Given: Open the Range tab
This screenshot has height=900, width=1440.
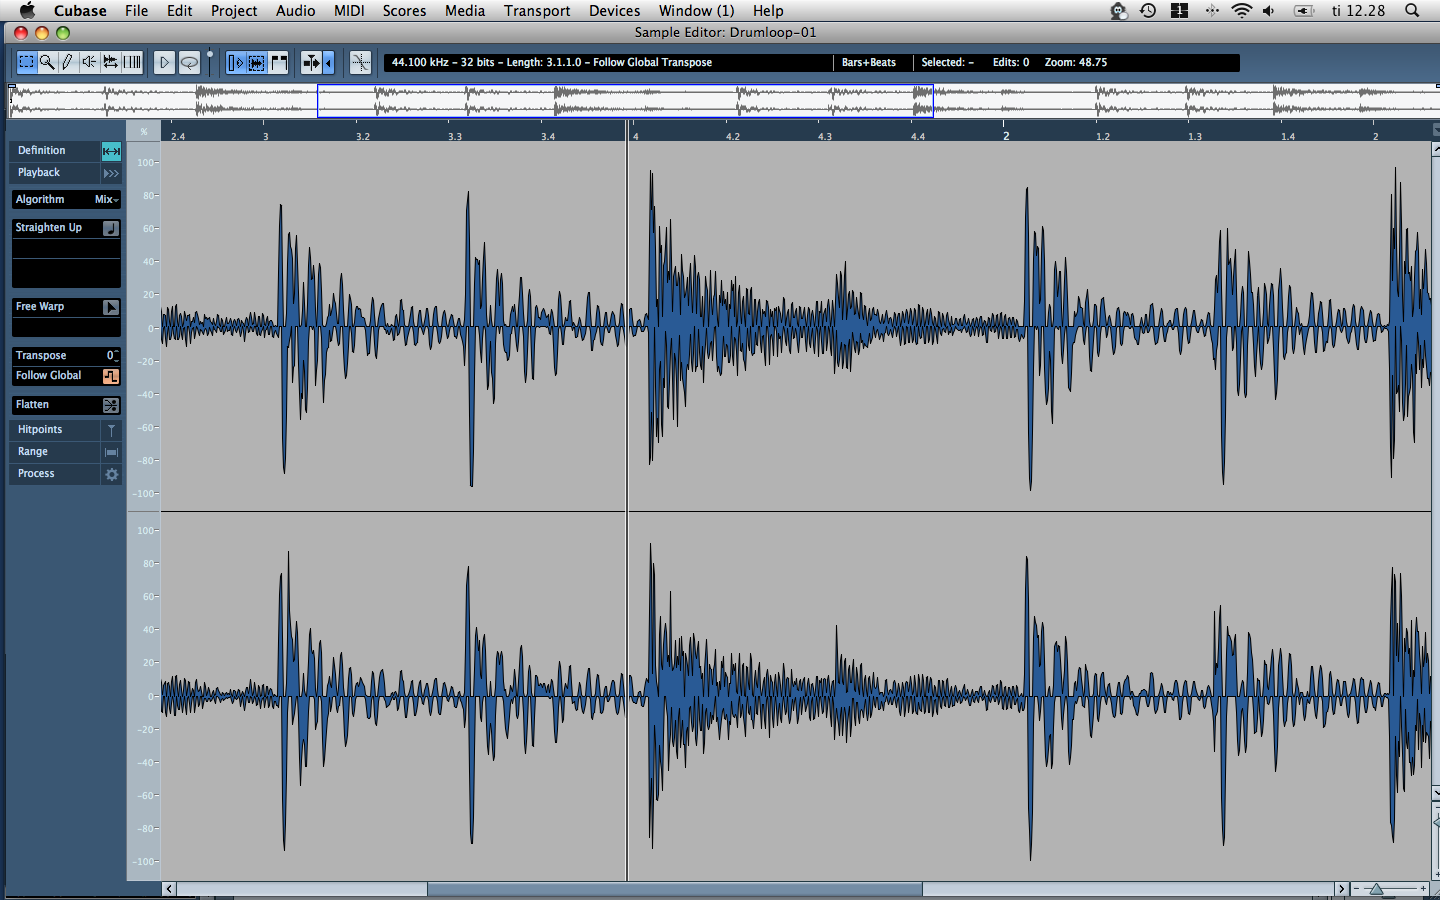Looking at the screenshot, I should [x=55, y=452].
